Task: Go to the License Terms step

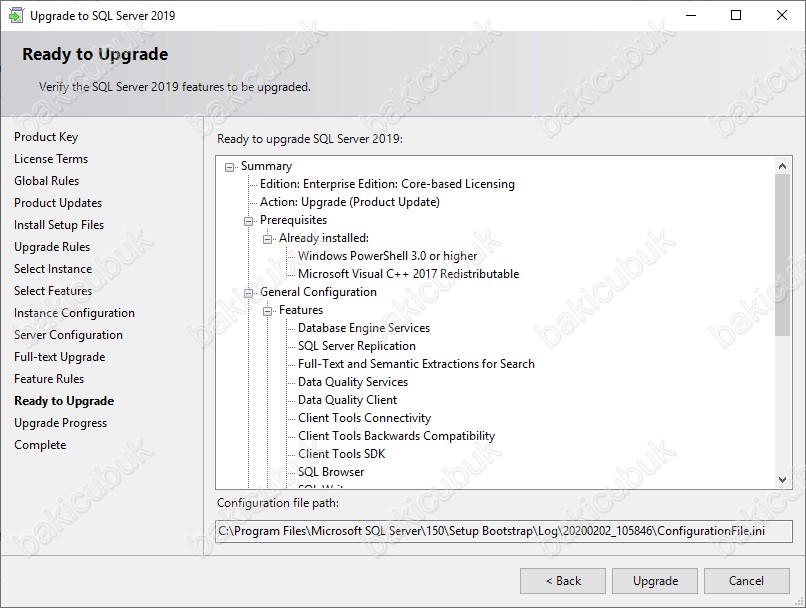Action: 51,159
